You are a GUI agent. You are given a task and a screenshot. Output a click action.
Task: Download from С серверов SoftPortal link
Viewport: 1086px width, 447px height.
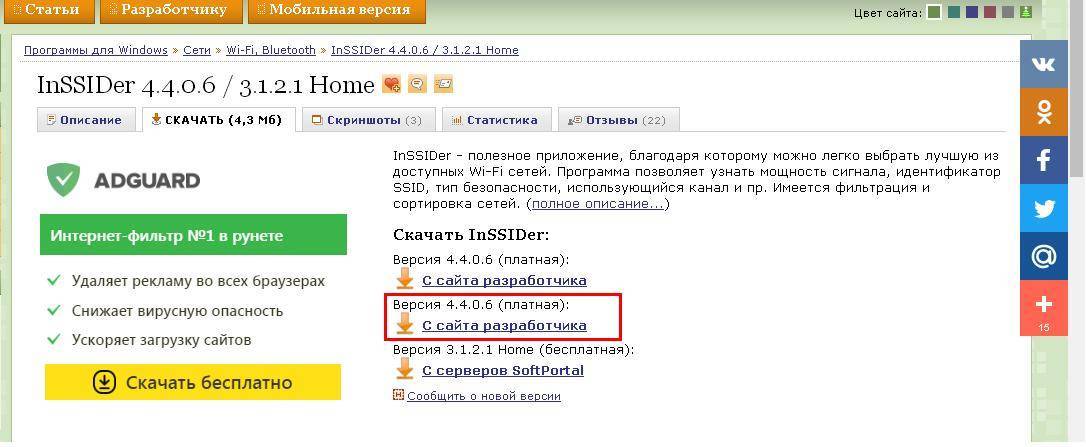pyautogui.click(x=503, y=370)
